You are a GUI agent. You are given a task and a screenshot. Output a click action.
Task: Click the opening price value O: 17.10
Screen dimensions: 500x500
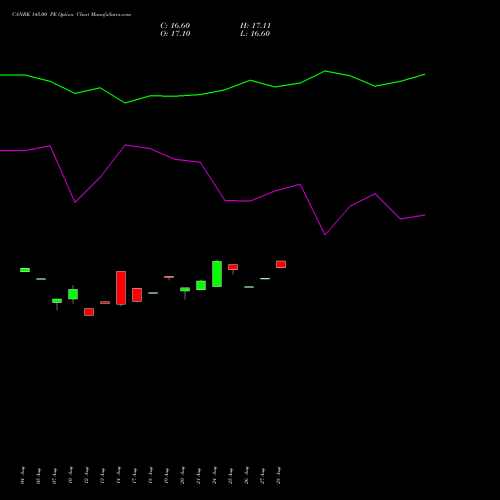[x=175, y=34]
